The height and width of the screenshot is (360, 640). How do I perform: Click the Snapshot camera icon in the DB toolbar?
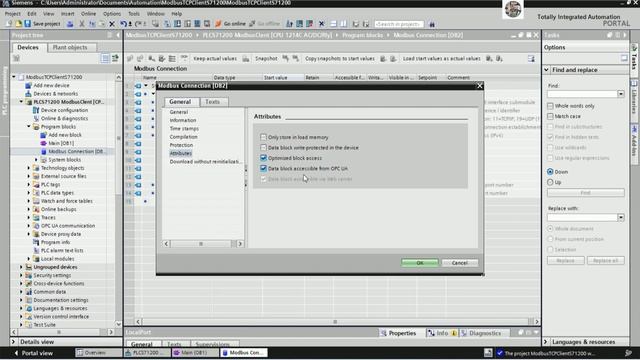coord(246,59)
